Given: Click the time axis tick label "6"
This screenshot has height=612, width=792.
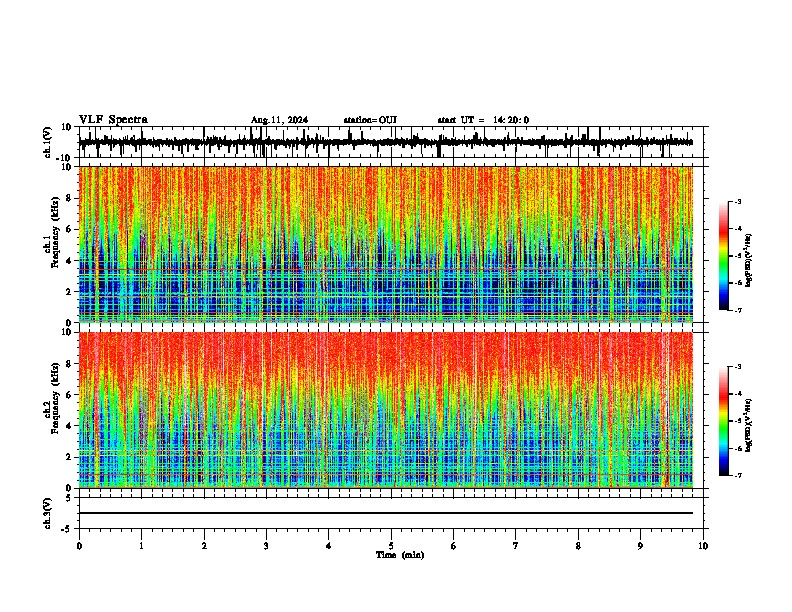Looking at the screenshot, I should pos(454,546).
